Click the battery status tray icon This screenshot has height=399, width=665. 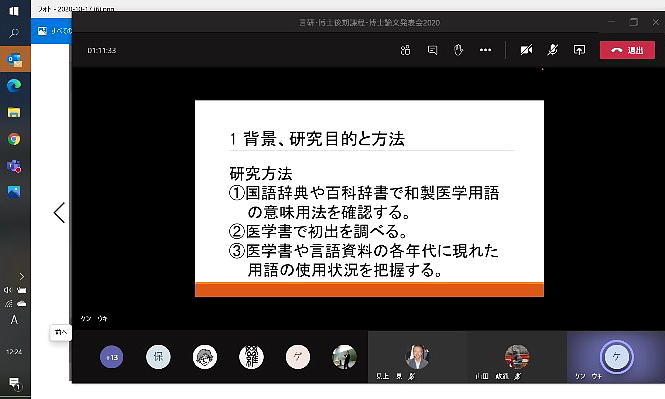22,290
